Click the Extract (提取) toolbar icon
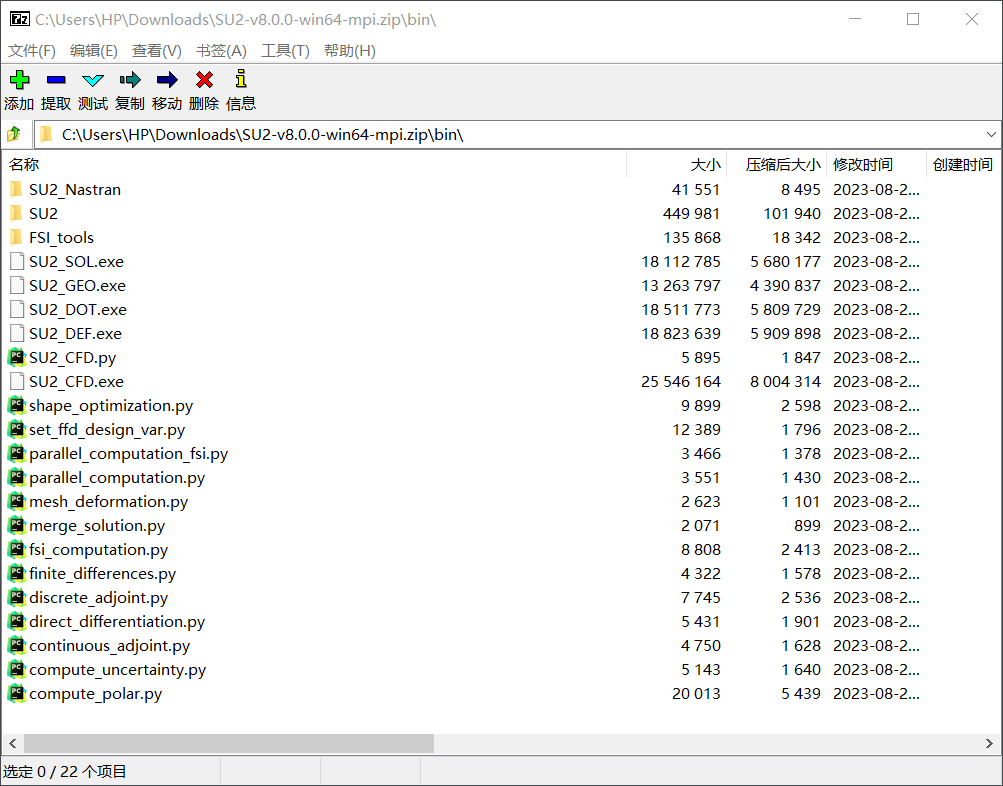Screen dimensions: 1003x786 tap(56, 81)
